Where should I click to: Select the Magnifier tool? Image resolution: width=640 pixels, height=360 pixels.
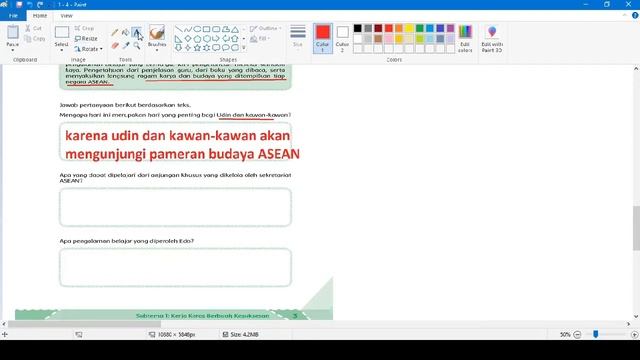pyautogui.click(x=137, y=45)
